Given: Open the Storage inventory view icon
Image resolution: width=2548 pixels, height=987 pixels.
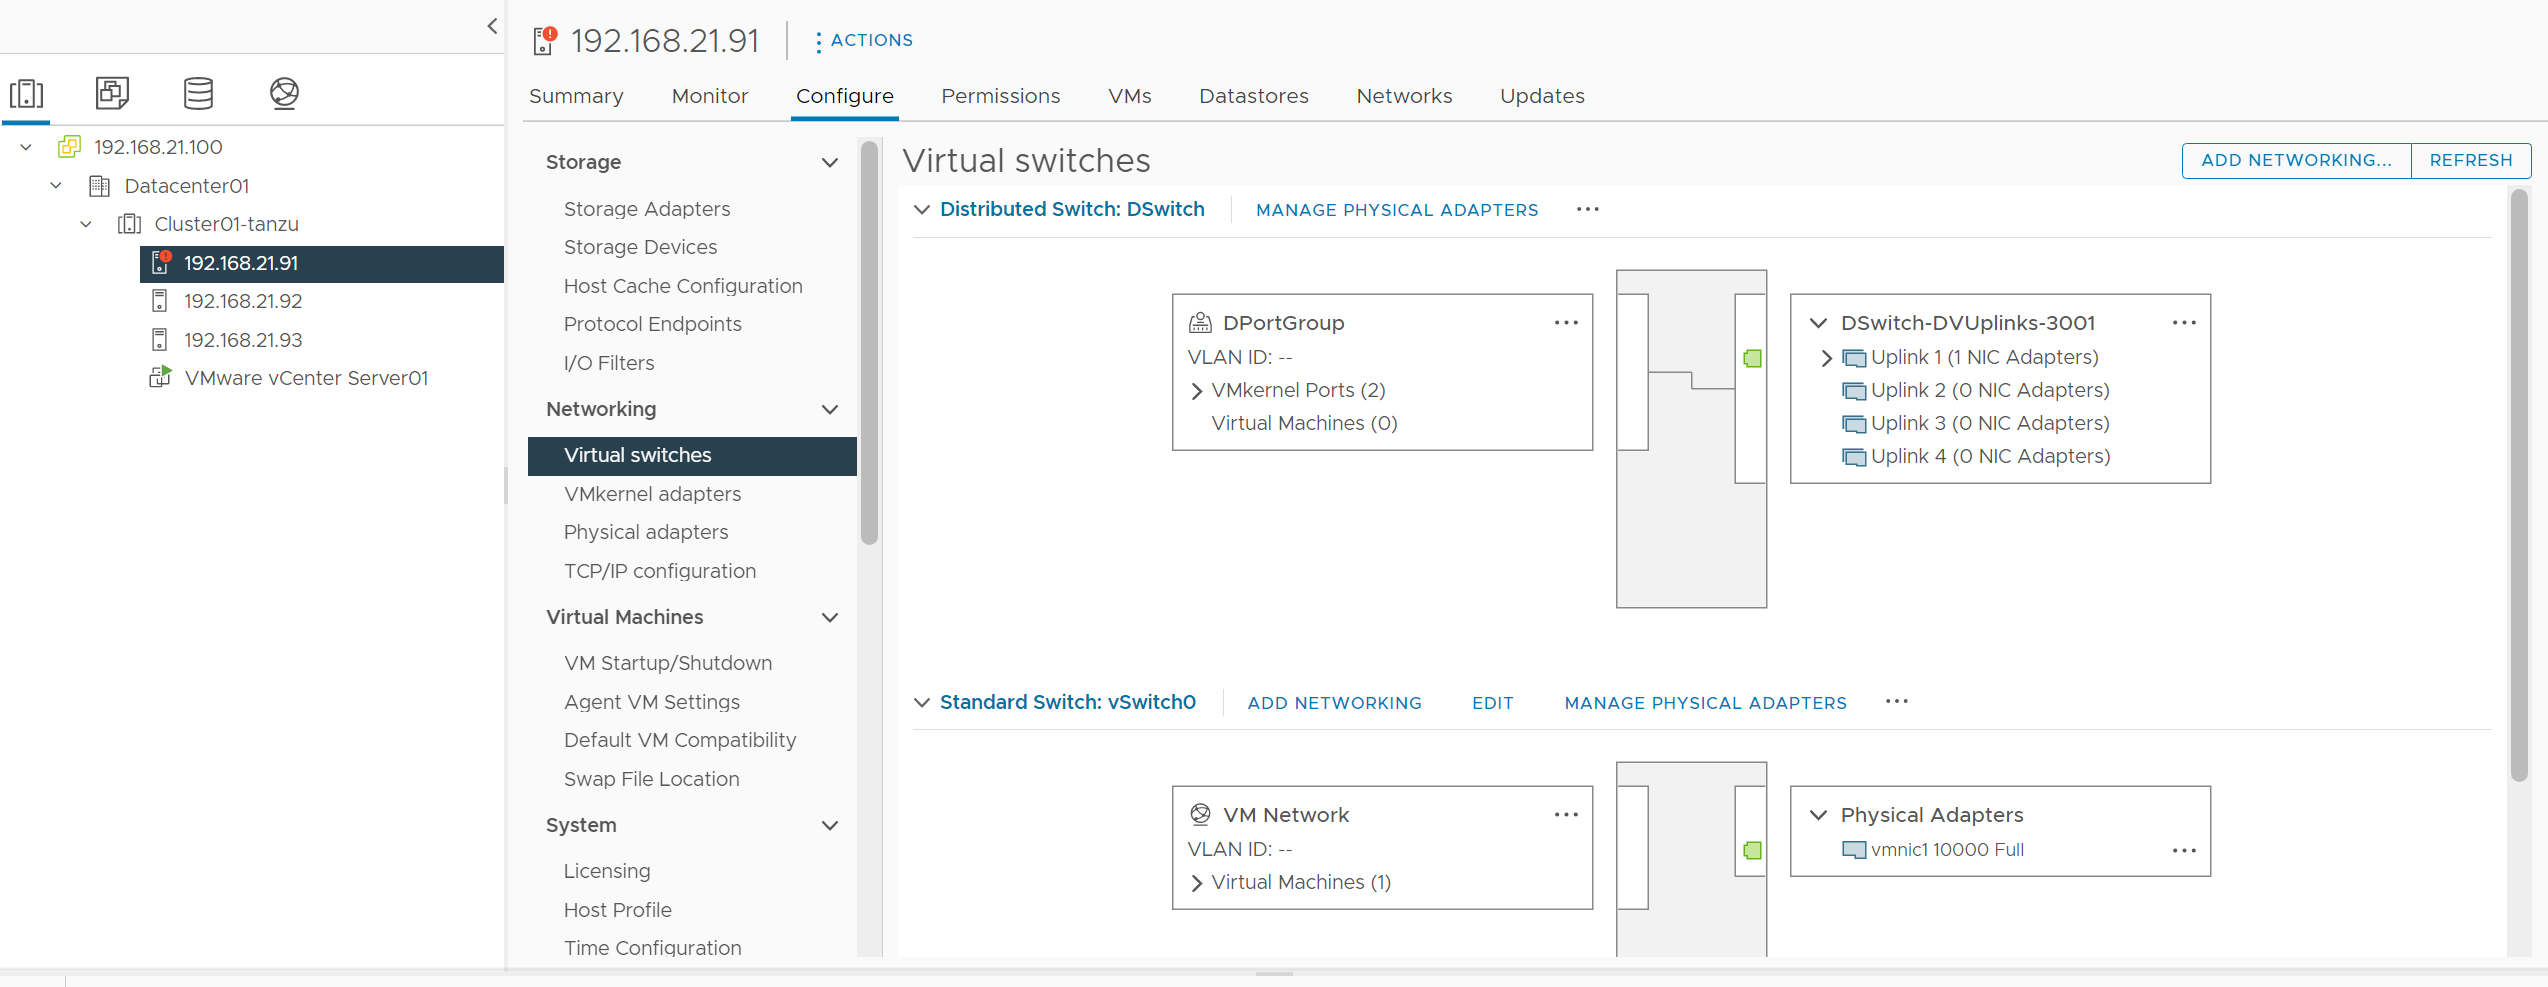Looking at the screenshot, I should [x=198, y=93].
